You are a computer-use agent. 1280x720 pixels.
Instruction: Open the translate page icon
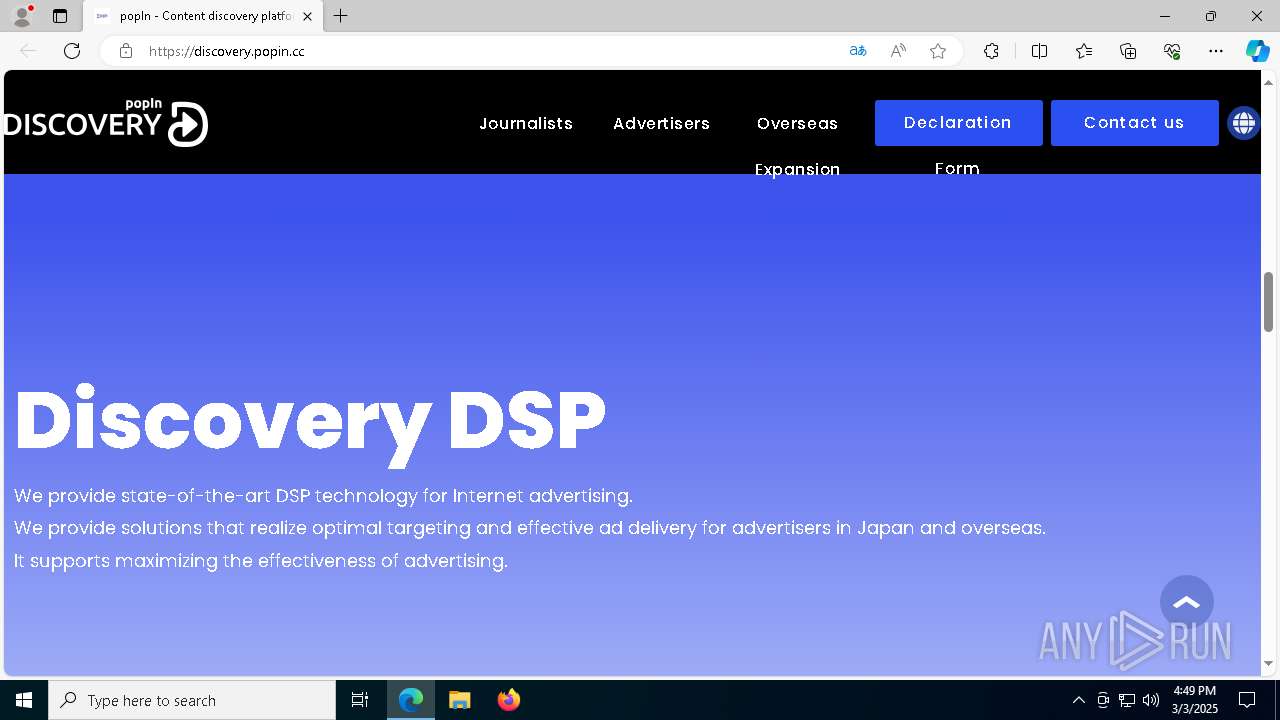(857, 51)
